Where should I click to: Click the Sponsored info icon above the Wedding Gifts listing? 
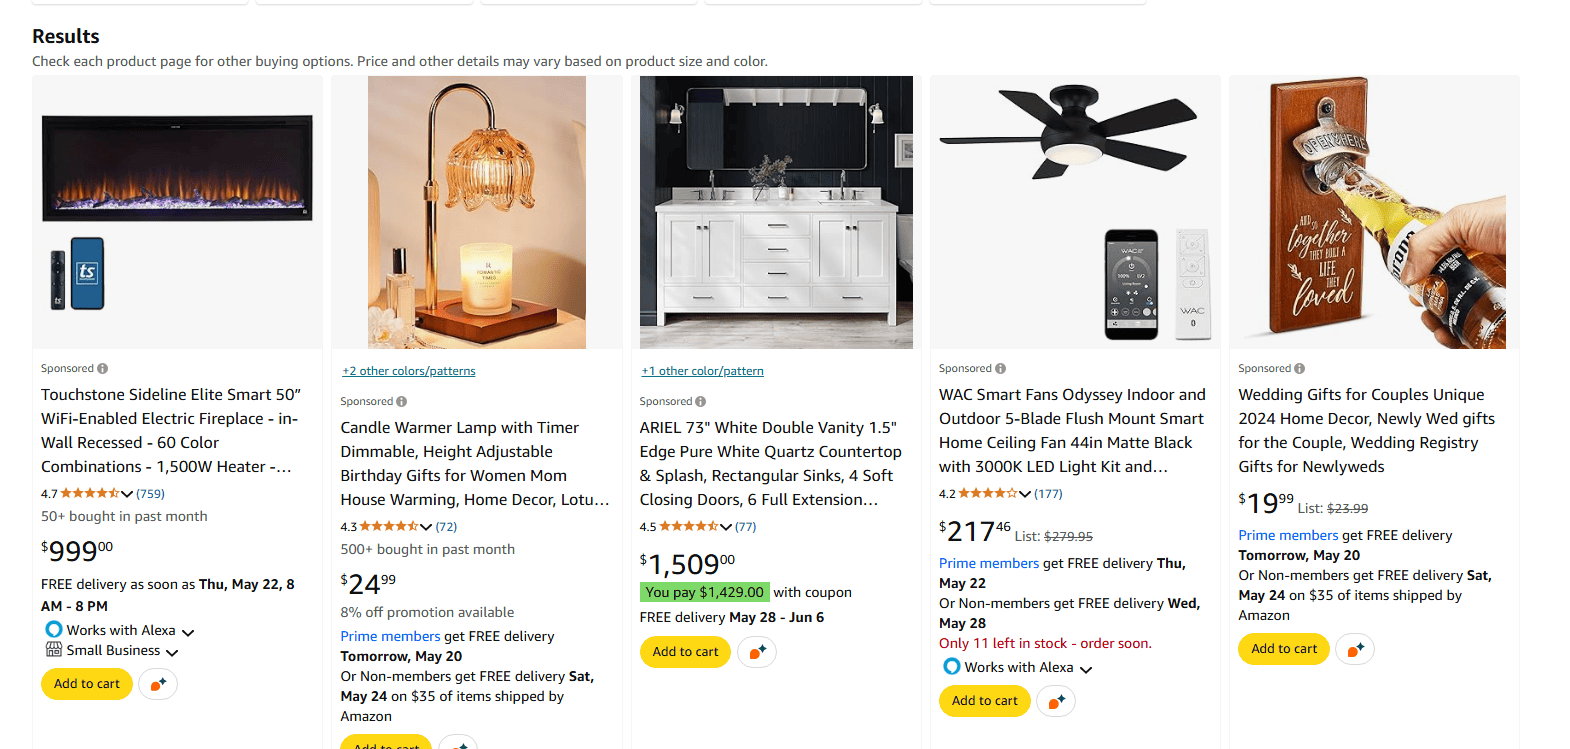point(1300,369)
